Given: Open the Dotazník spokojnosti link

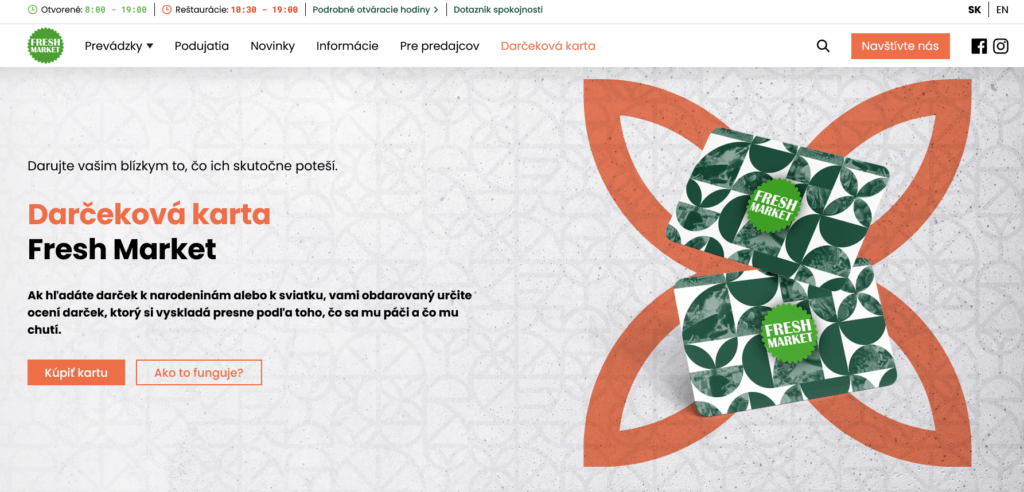Looking at the screenshot, I should click(x=498, y=10).
